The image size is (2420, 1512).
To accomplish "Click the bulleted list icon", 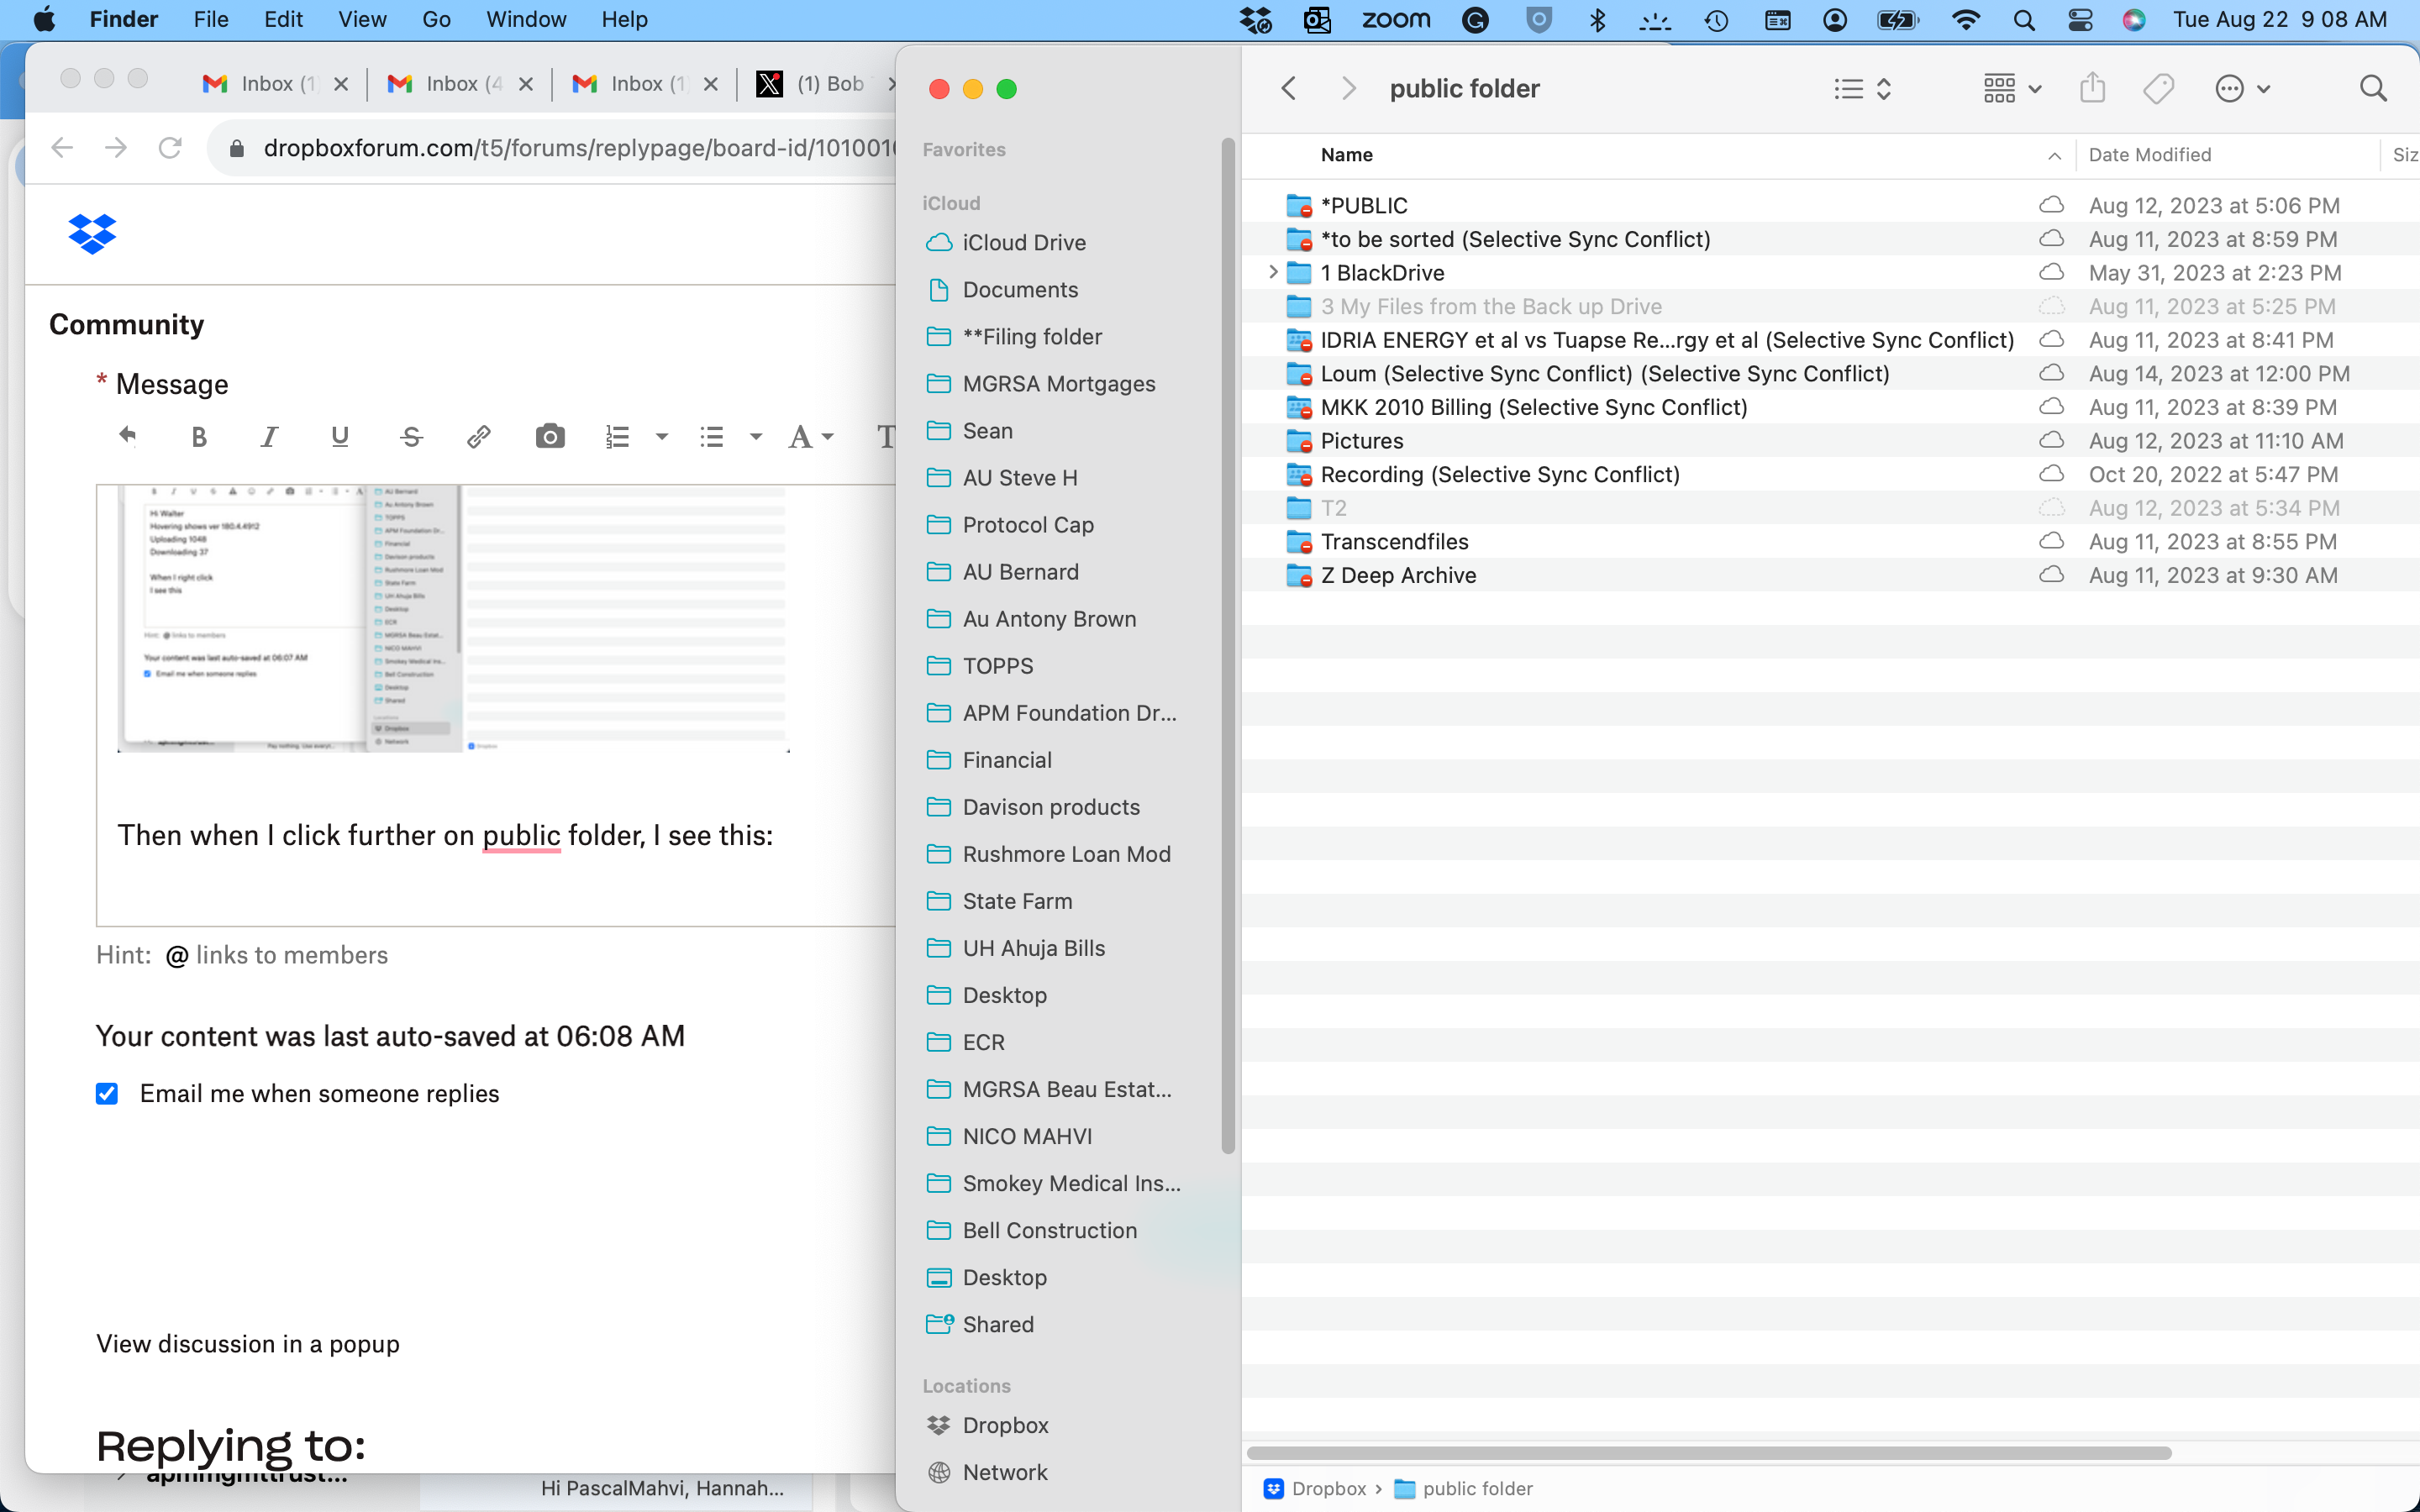I will click(x=712, y=437).
